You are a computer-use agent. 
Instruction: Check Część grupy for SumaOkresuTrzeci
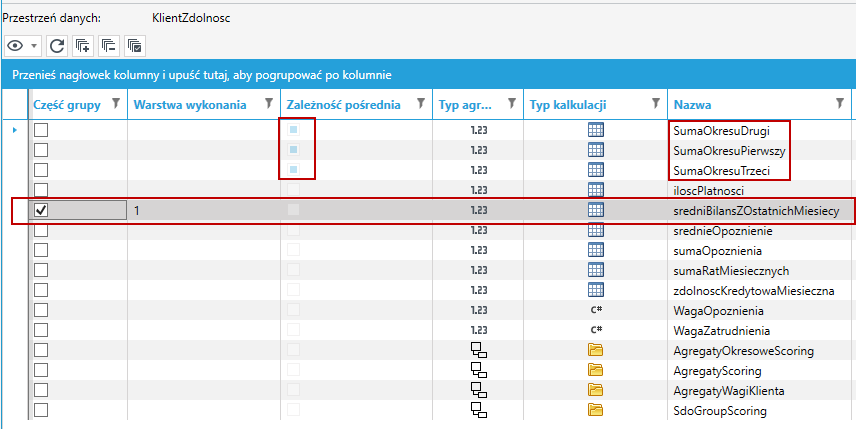41,170
